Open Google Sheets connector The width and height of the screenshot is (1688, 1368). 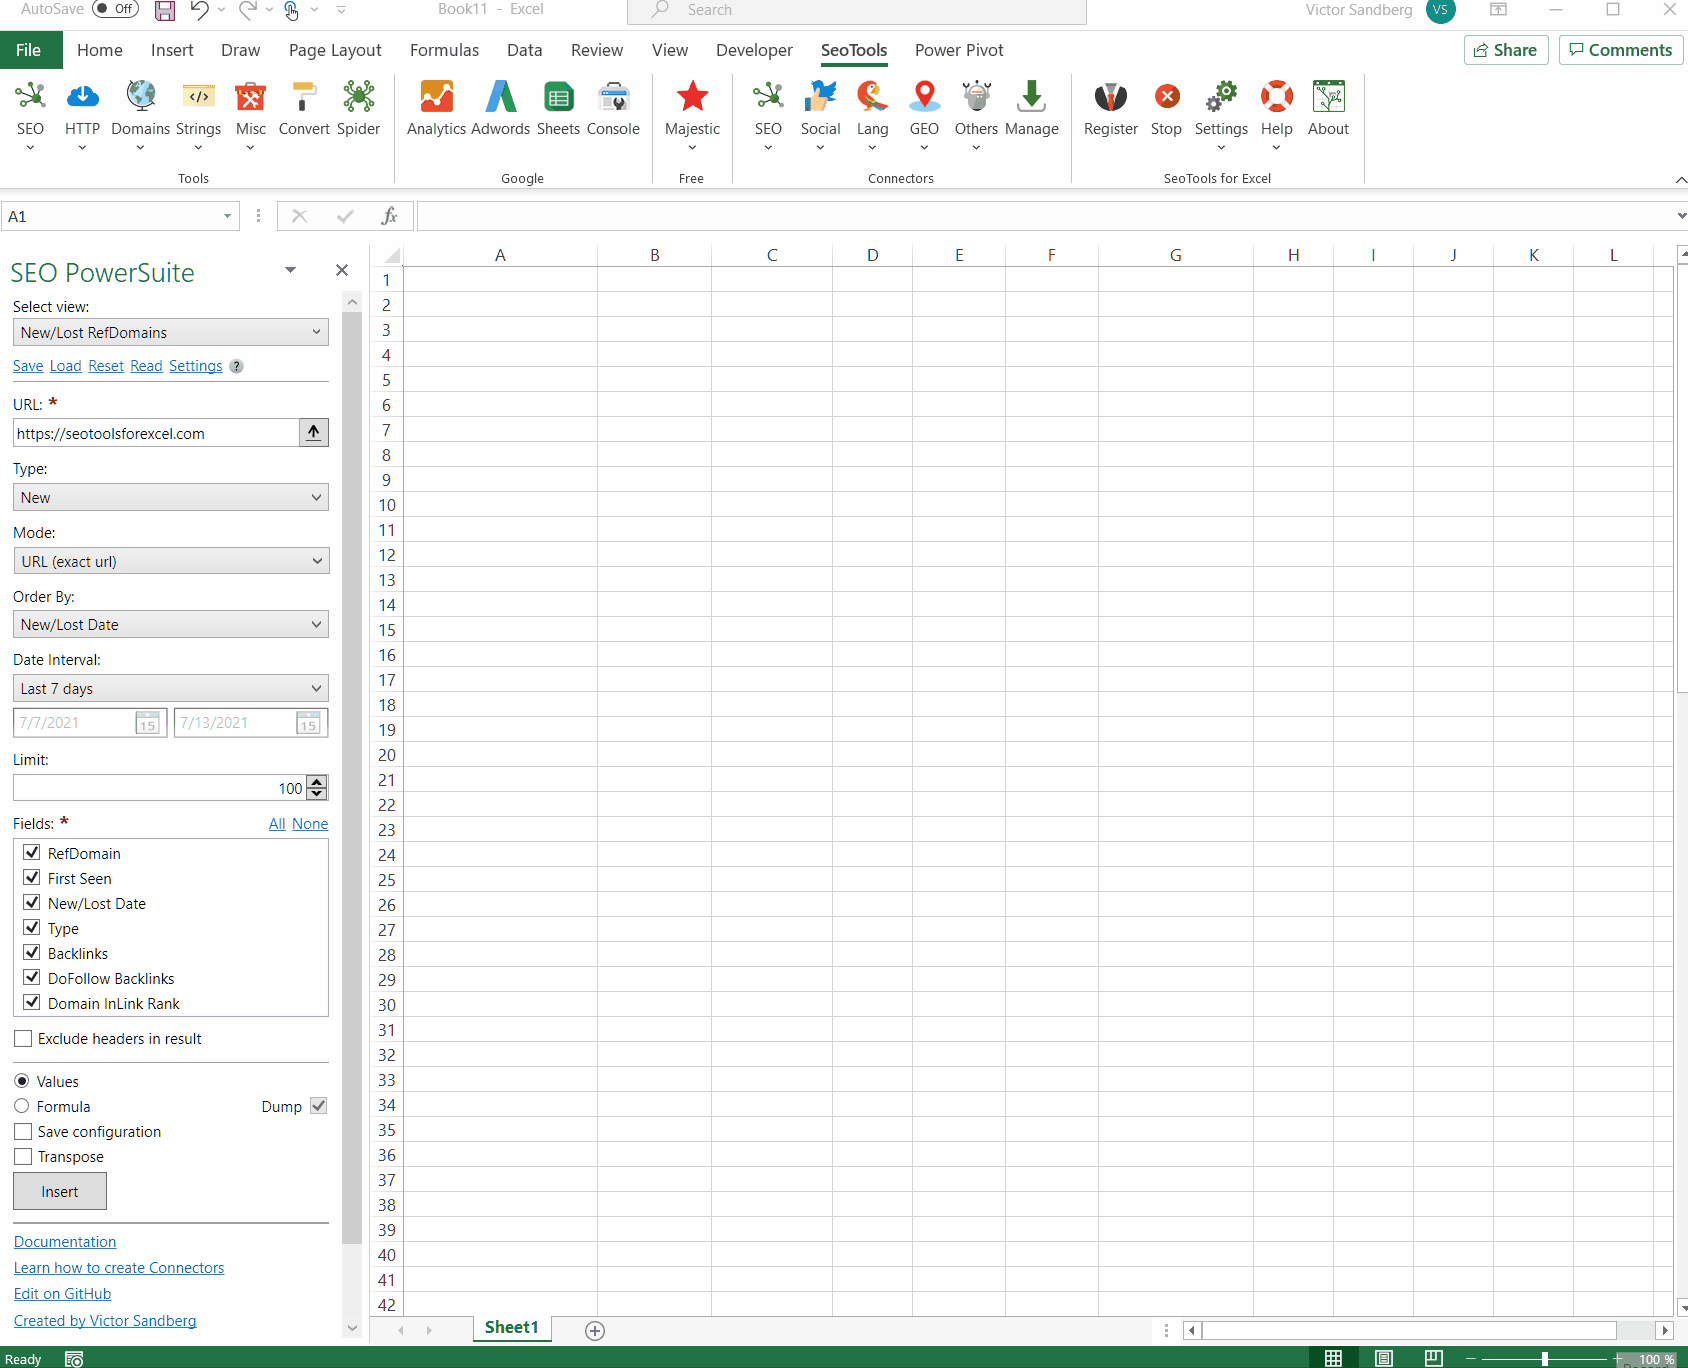tap(558, 109)
